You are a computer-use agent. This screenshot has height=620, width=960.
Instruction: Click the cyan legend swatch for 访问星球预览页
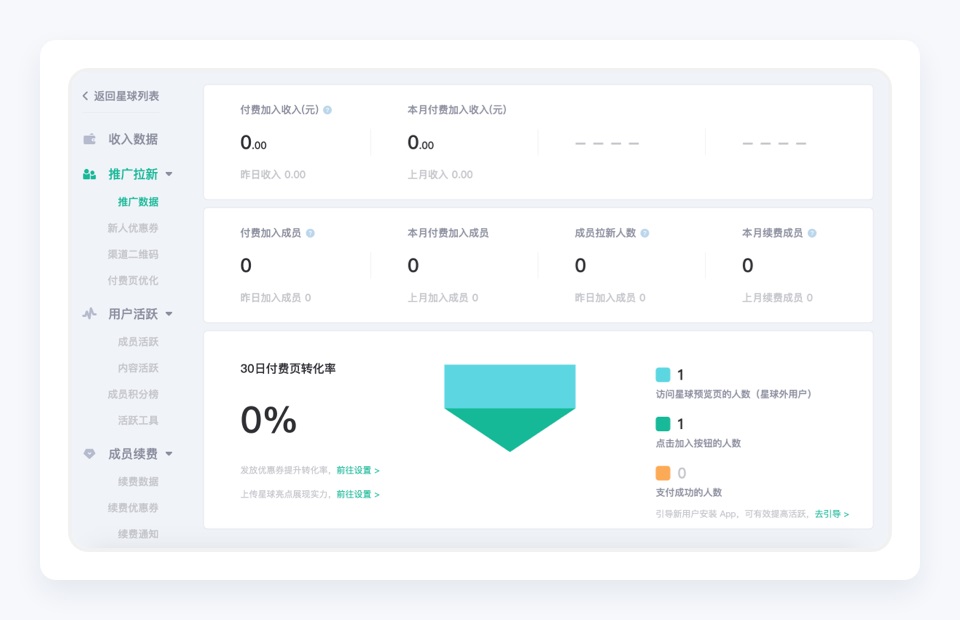click(x=662, y=375)
